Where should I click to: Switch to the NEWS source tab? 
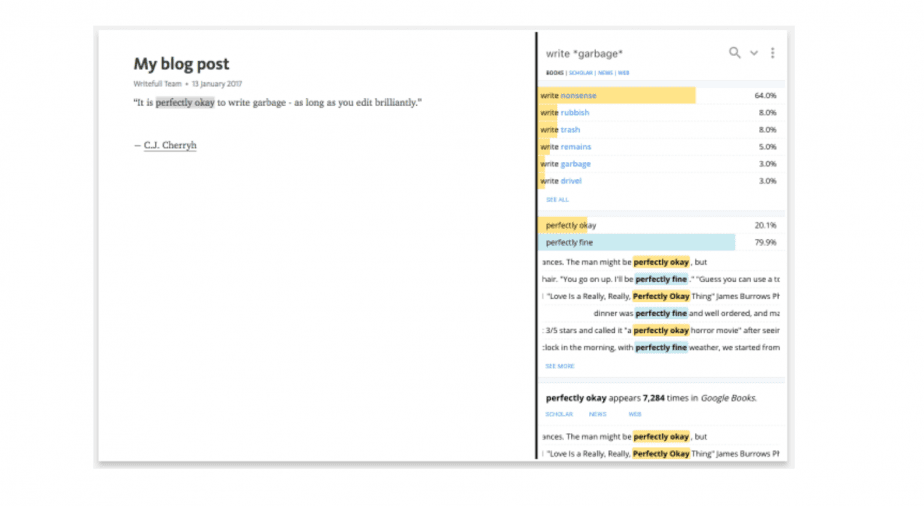pos(605,73)
